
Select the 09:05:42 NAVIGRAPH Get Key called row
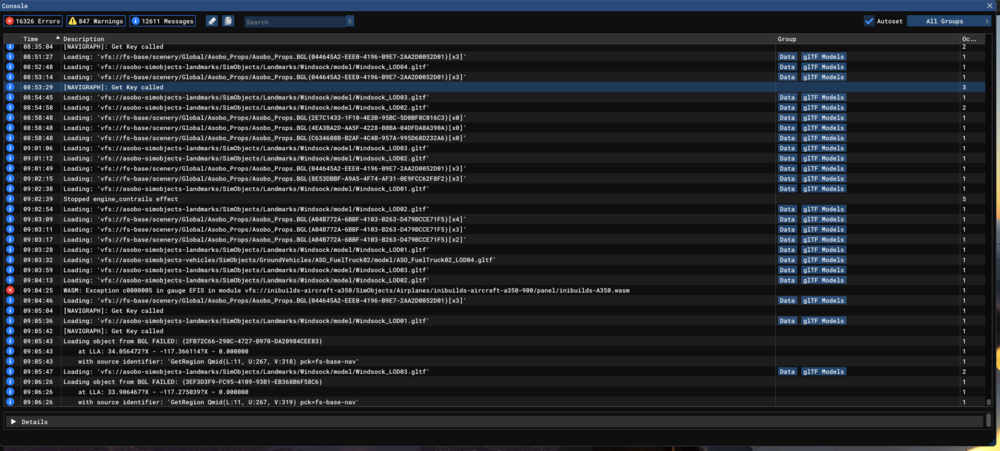tap(494, 331)
